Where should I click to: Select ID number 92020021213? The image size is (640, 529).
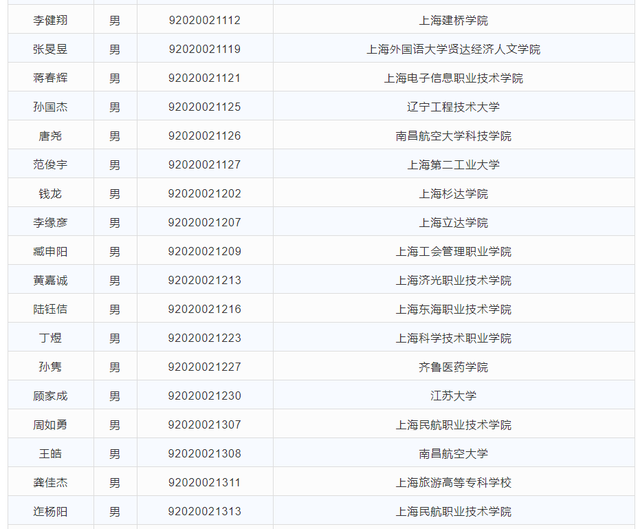[204, 280]
